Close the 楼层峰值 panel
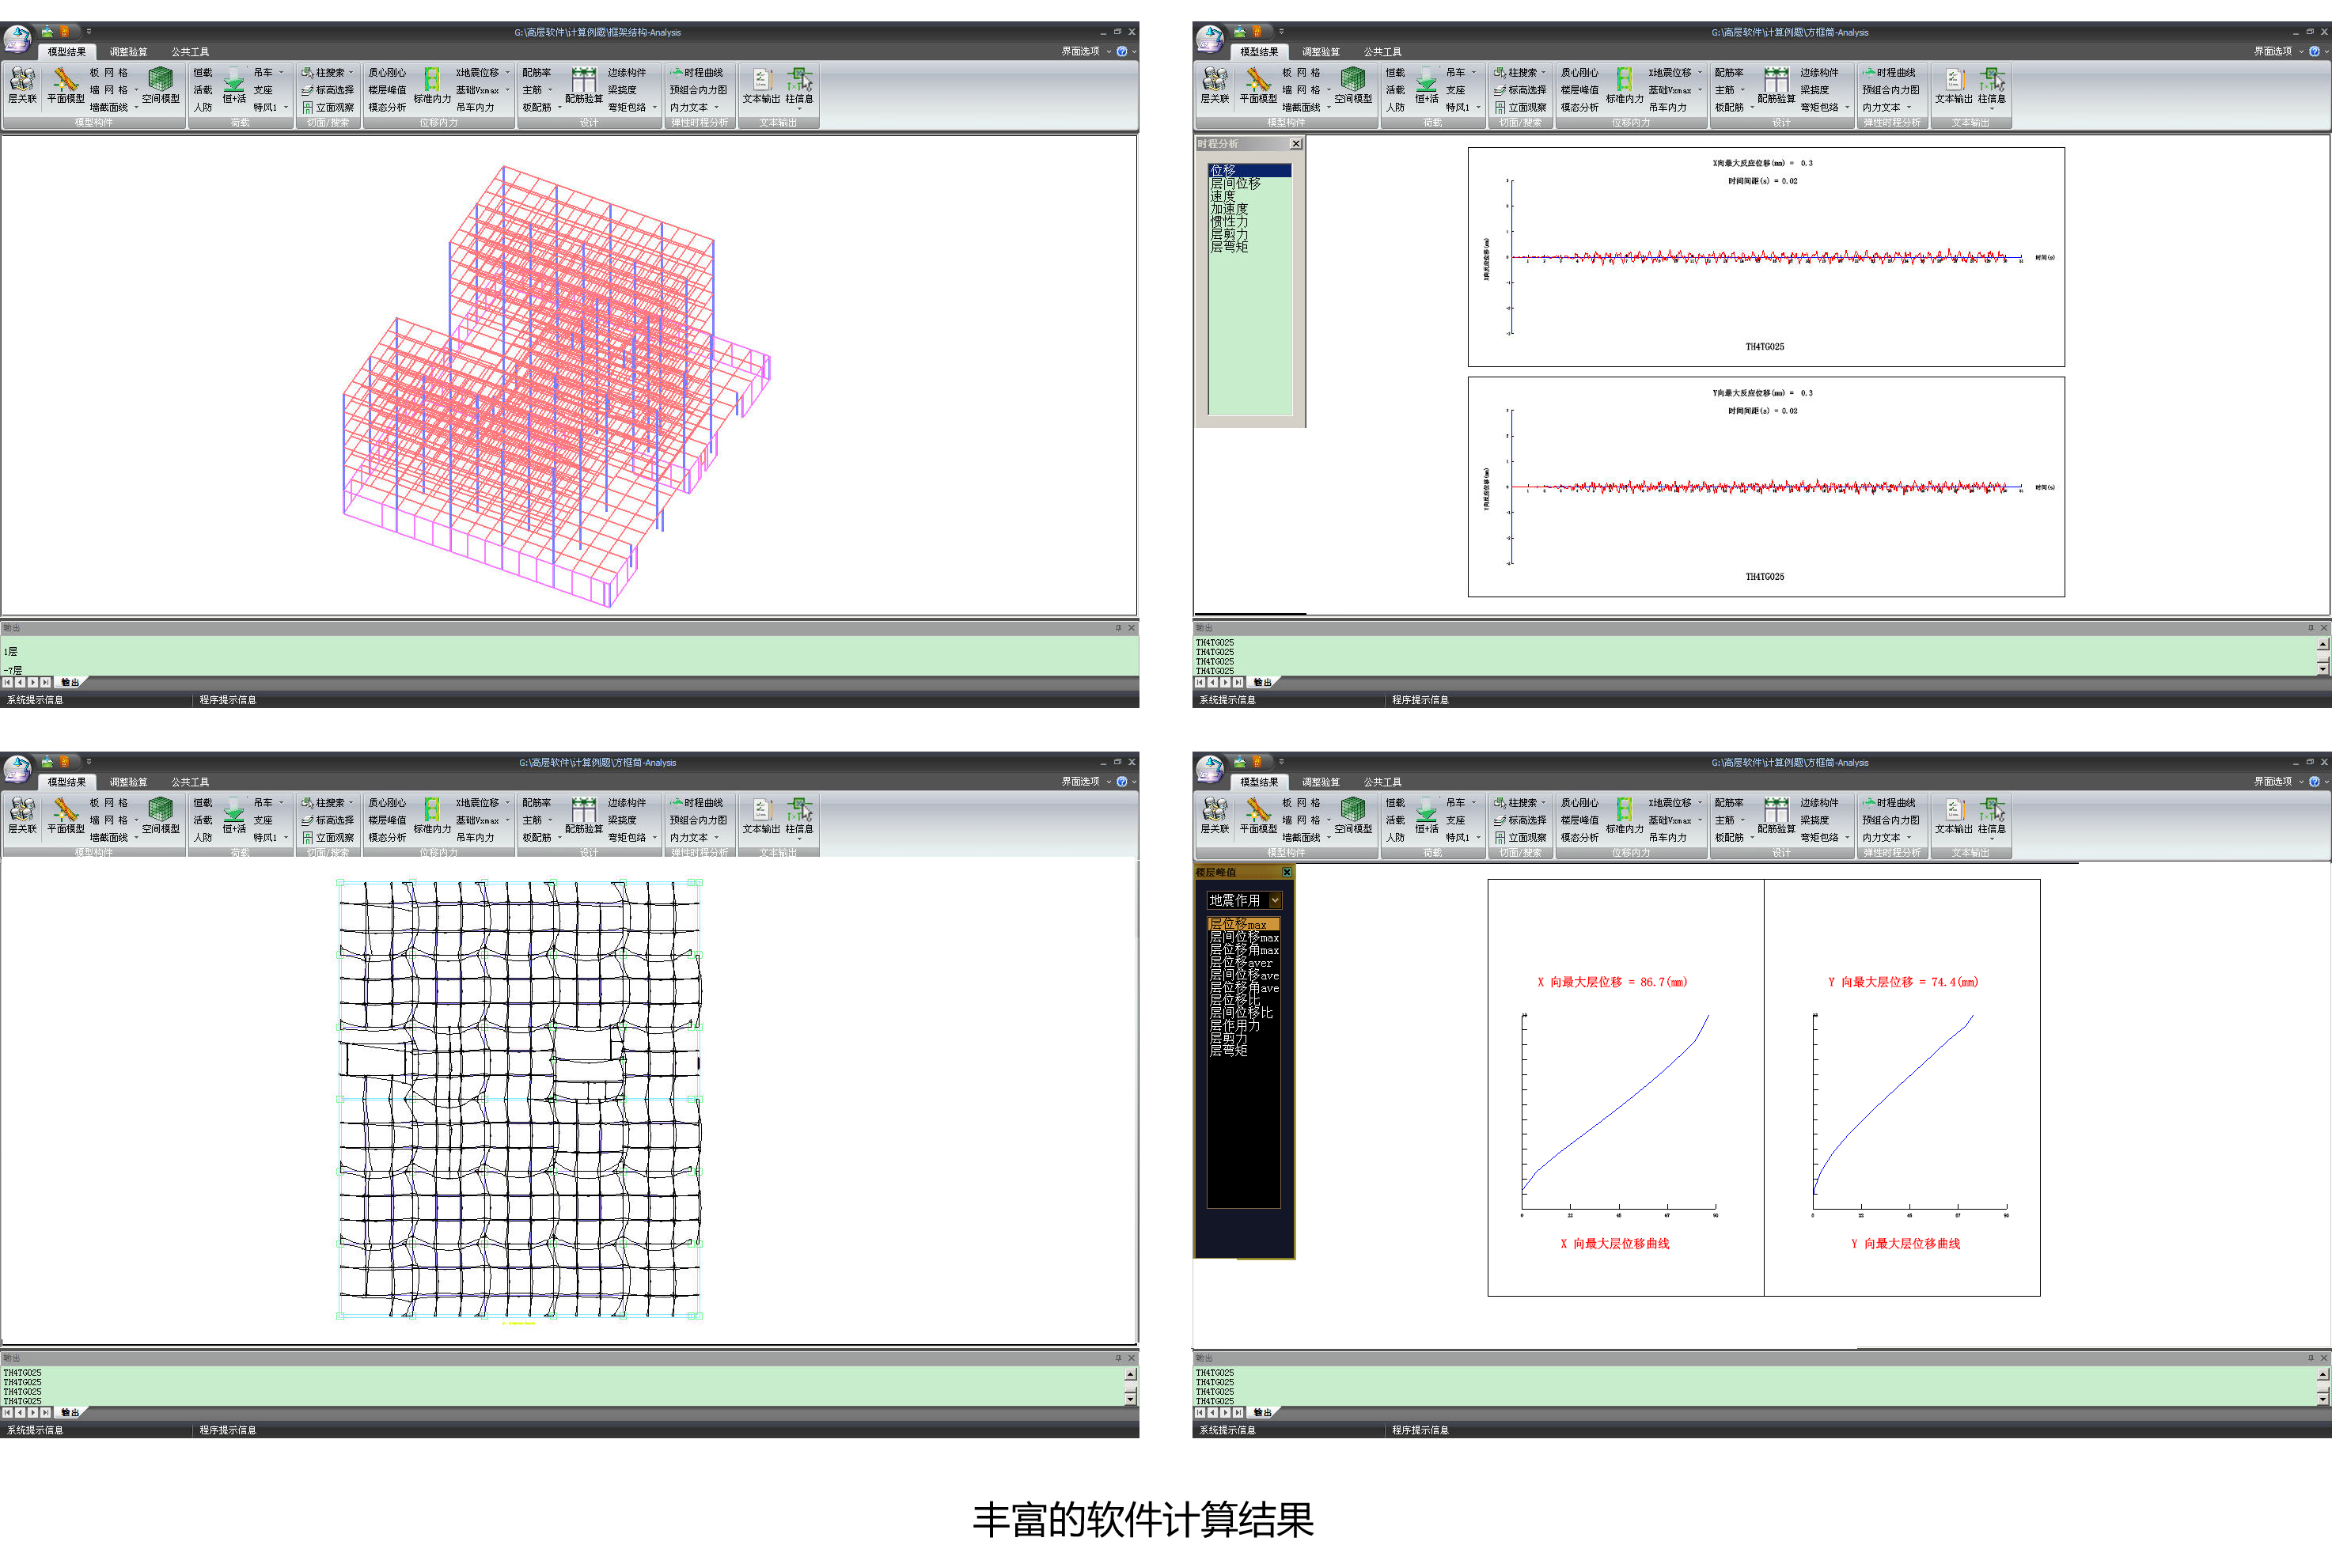The image size is (2332, 1568). [x=1286, y=872]
